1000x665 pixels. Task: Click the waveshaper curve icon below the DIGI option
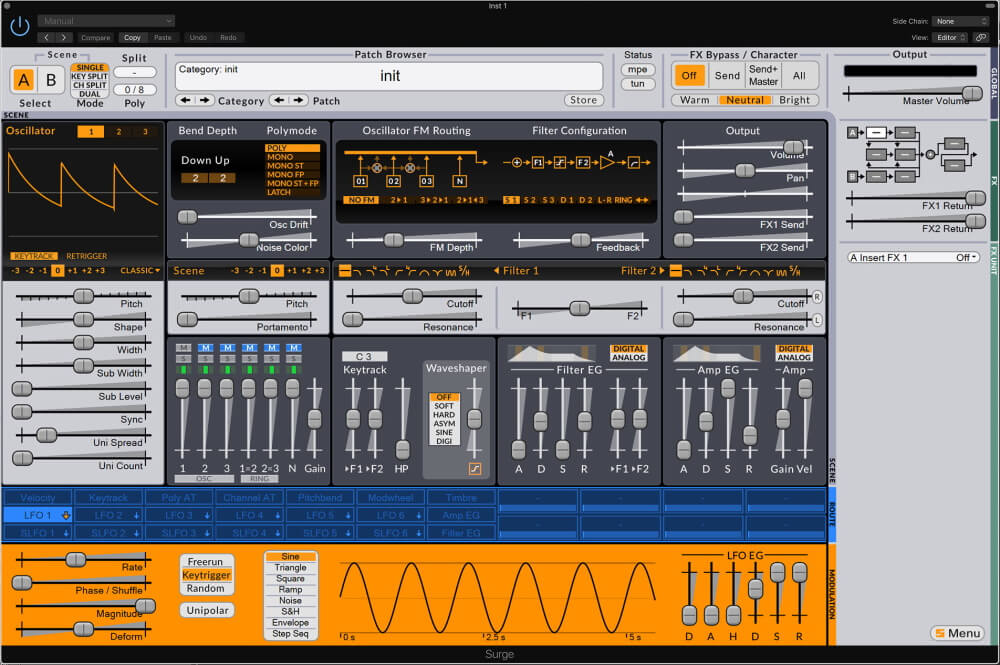476,469
